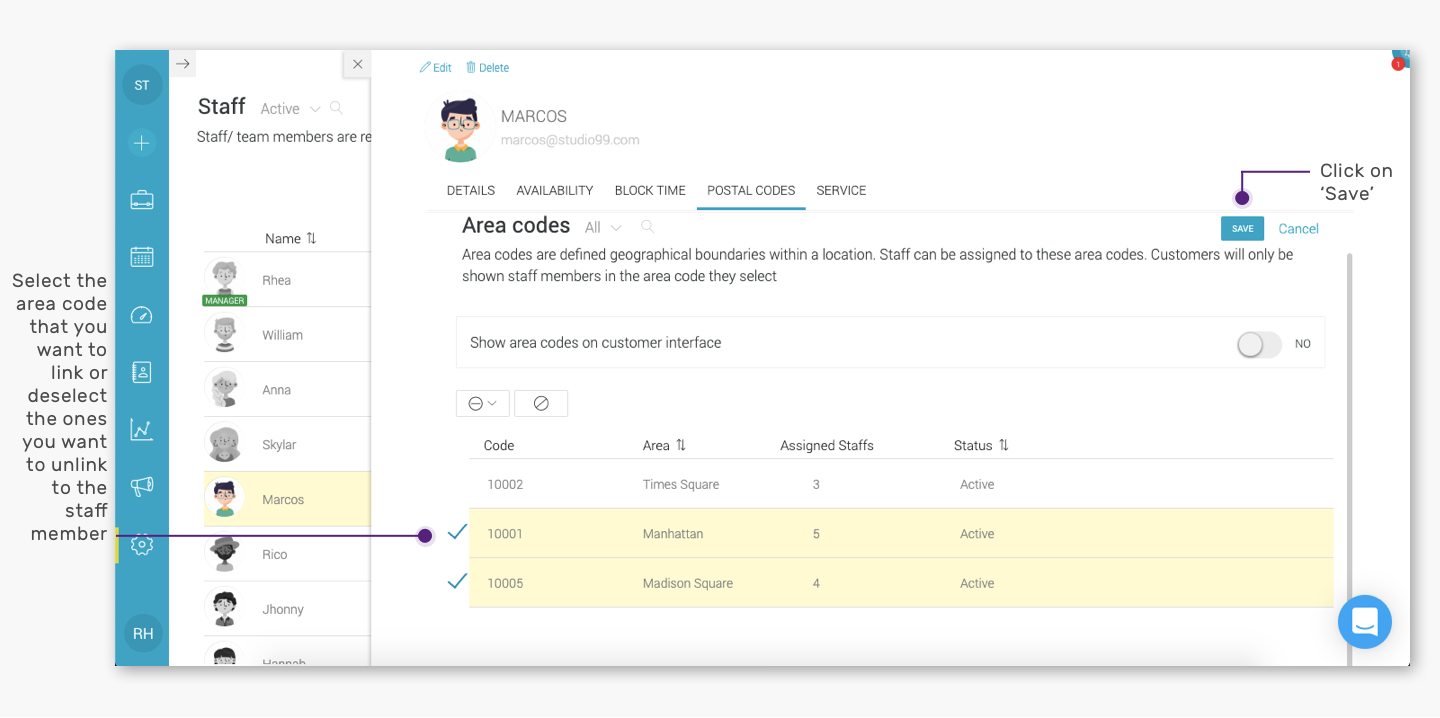Viewport: 1440px width, 718px height.
Task: Select William in the staff list
Action: tap(287, 335)
